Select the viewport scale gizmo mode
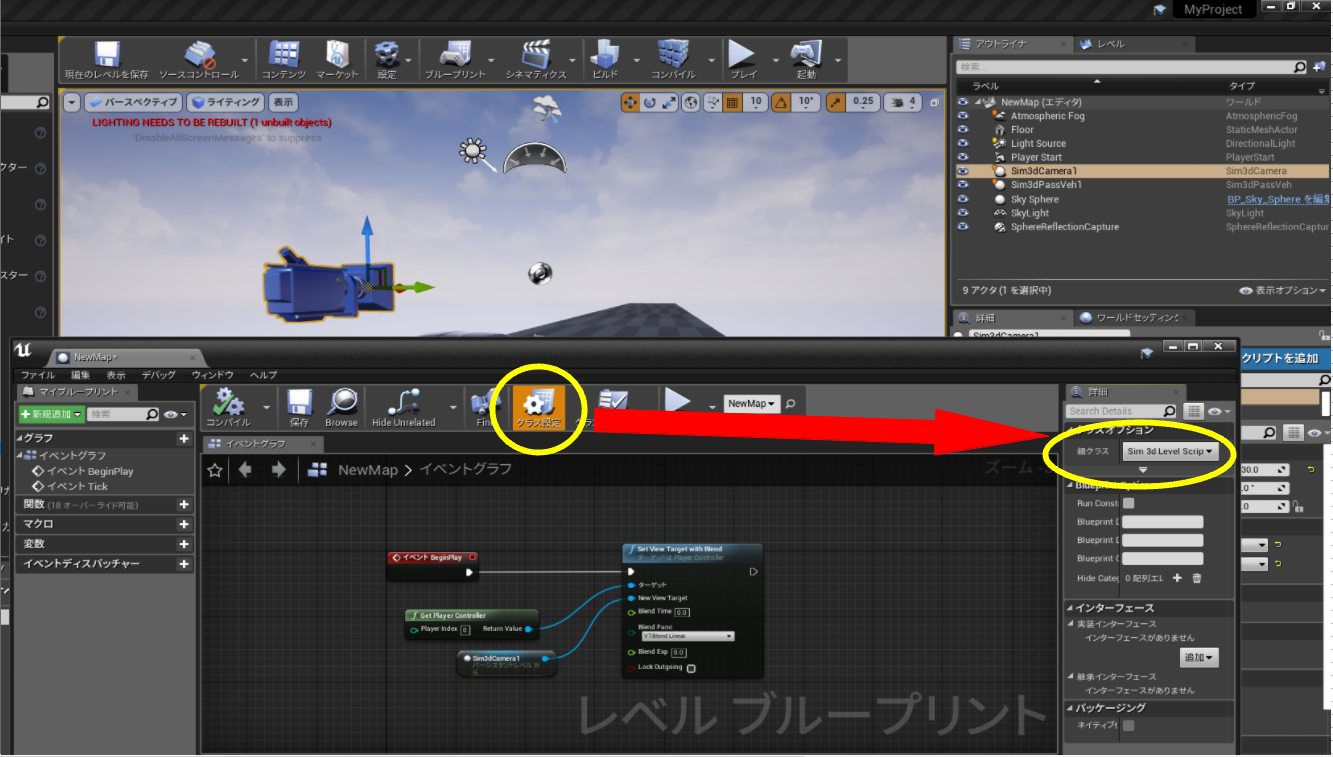Viewport: 1333px width, 757px height. click(668, 102)
